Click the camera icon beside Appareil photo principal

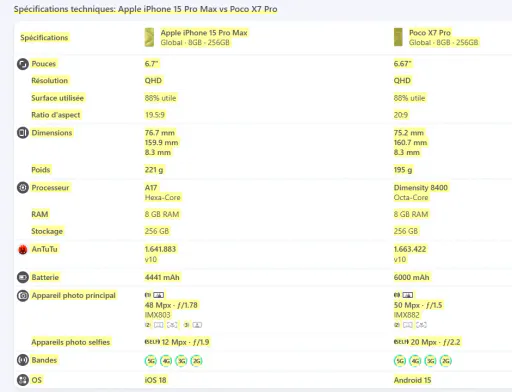[x=23, y=296]
